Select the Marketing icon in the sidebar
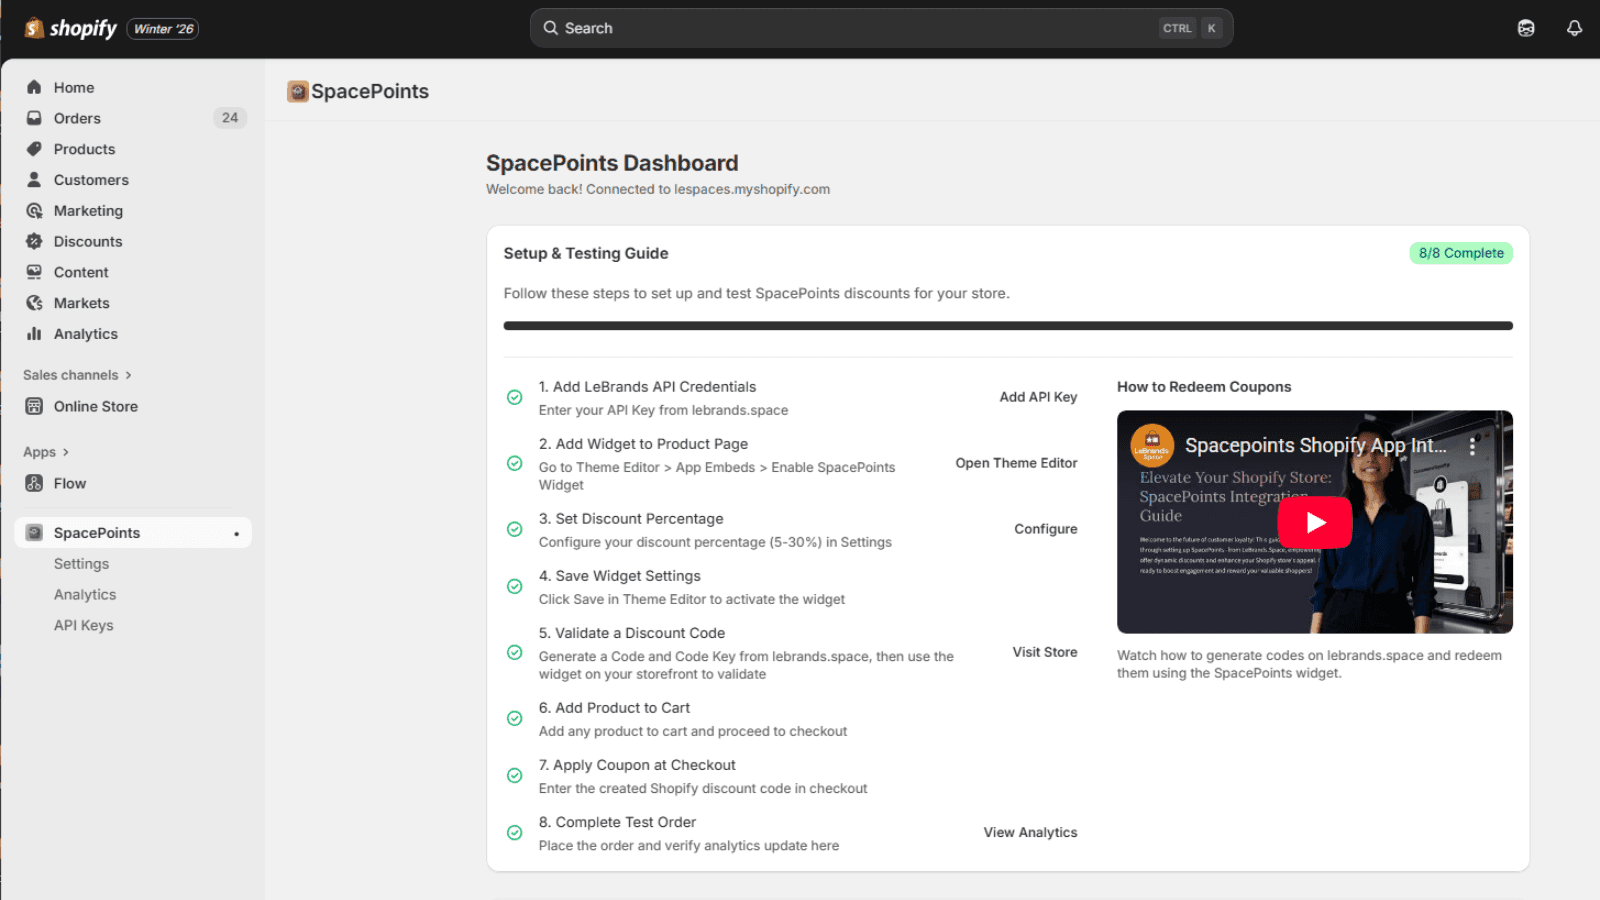The width and height of the screenshot is (1600, 900). coord(35,210)
